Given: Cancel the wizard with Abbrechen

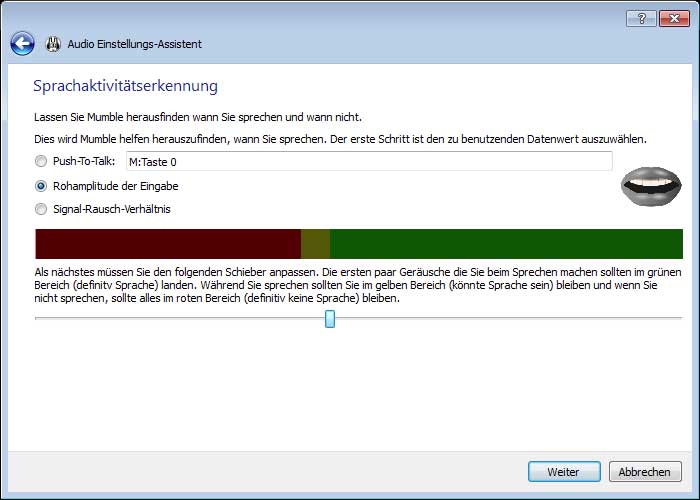Looking at the screenshot, I should 645,471.
